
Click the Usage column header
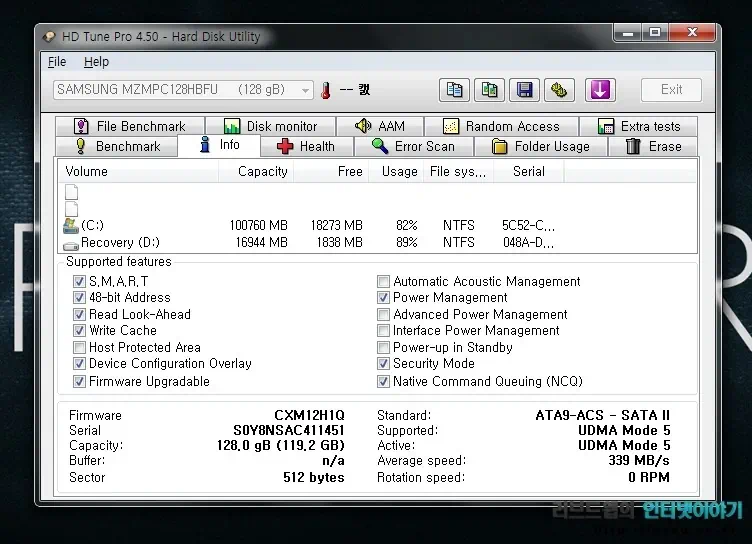(x=396, y=171)
